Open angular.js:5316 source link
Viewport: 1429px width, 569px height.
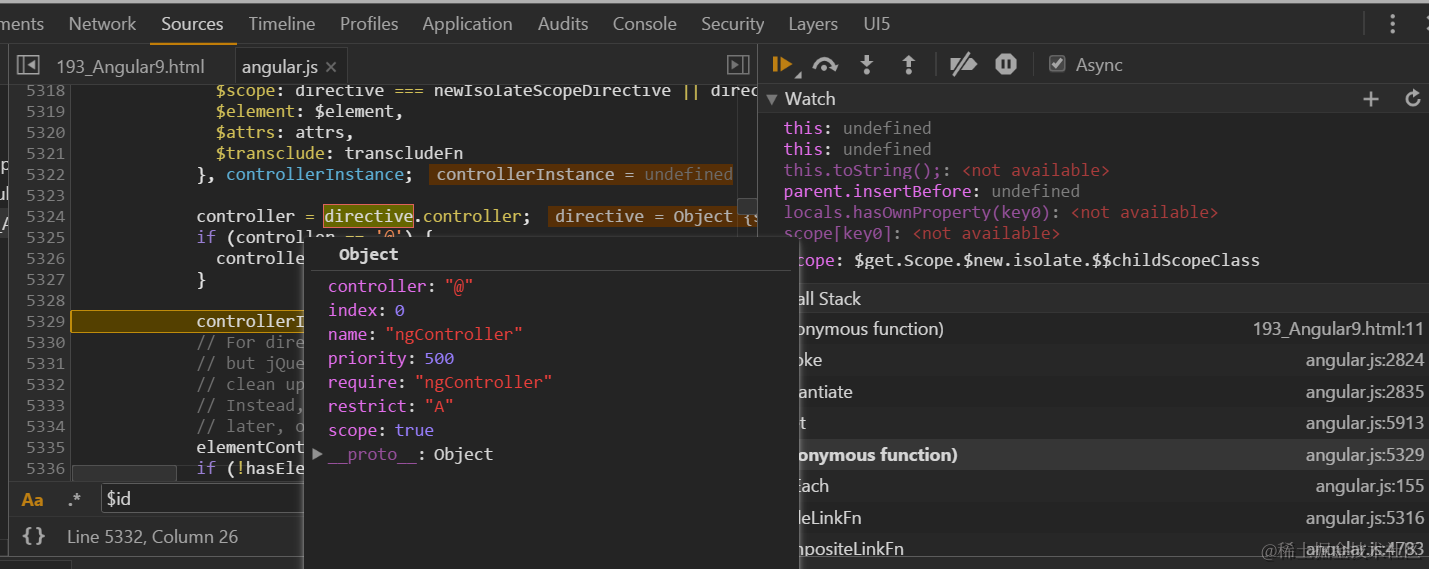point(1364,518)
